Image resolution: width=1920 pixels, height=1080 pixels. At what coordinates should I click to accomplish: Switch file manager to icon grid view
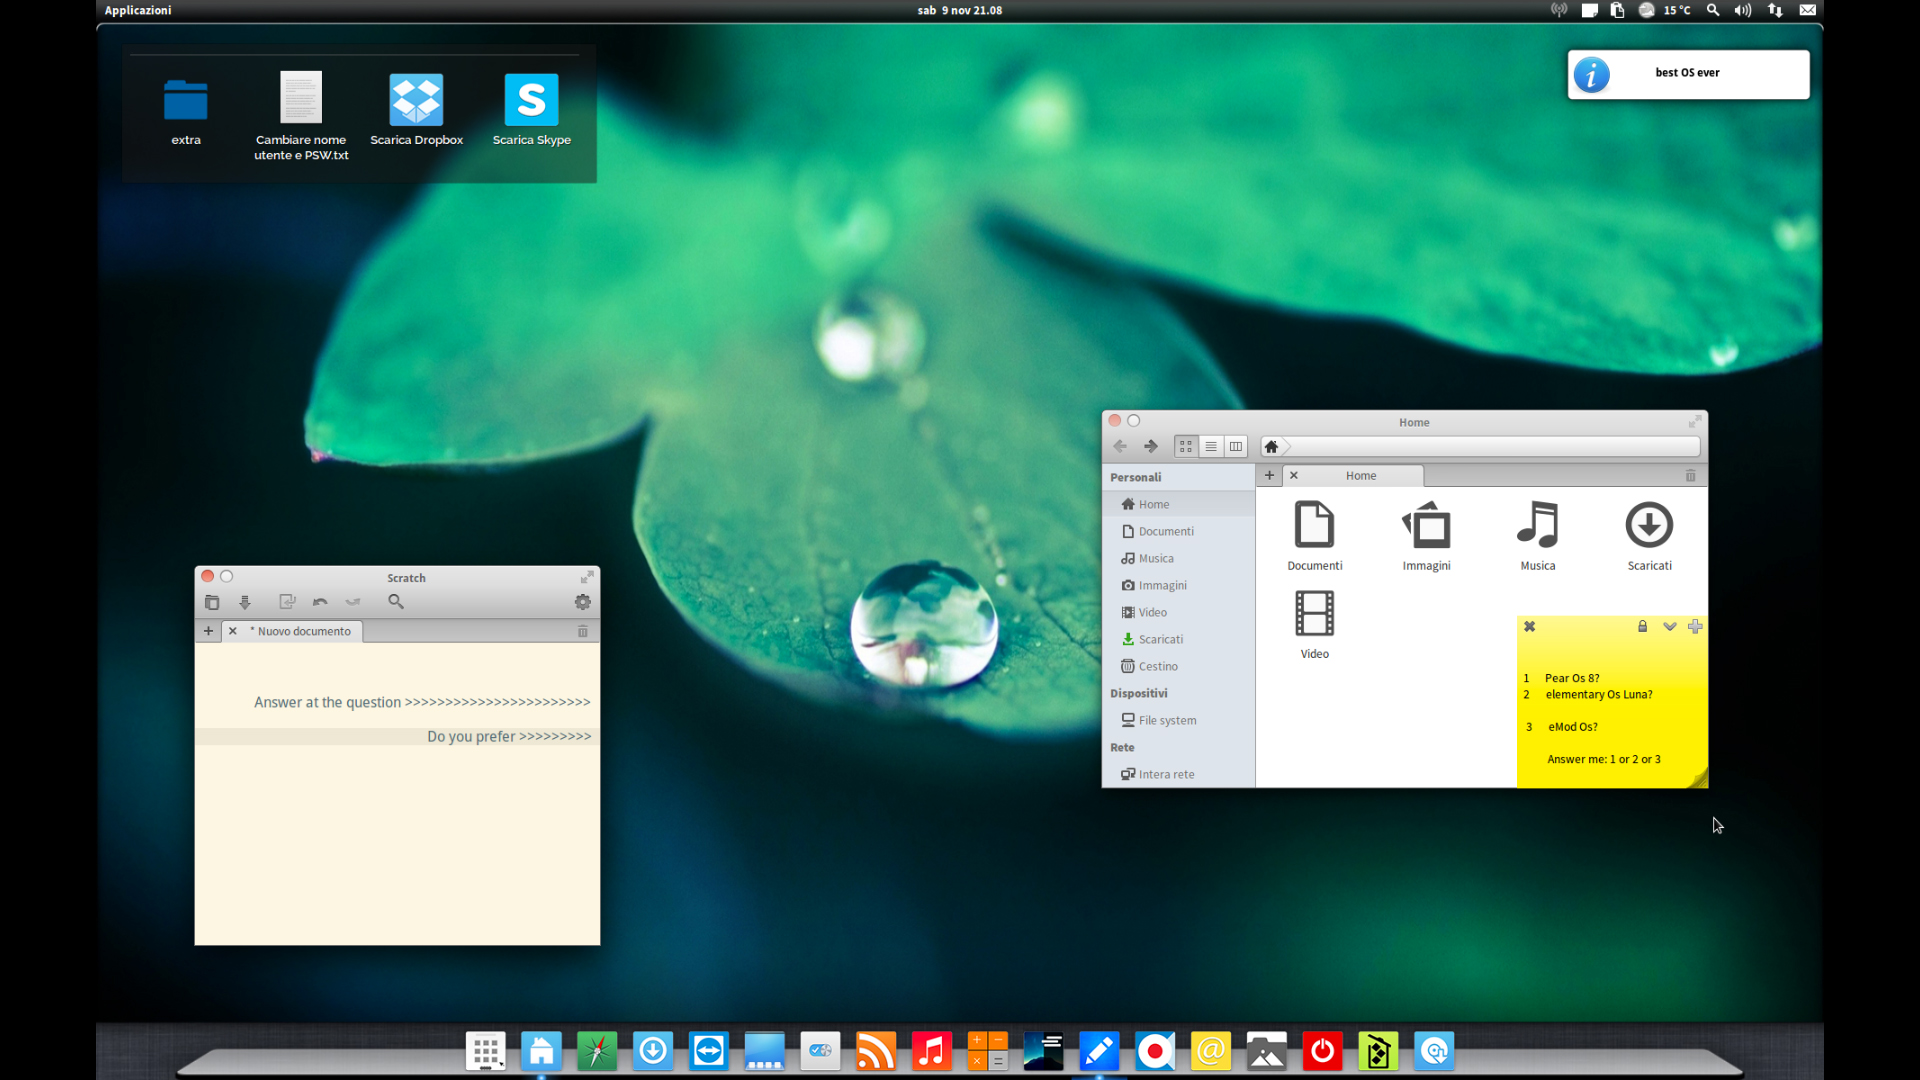[1186, 447]
